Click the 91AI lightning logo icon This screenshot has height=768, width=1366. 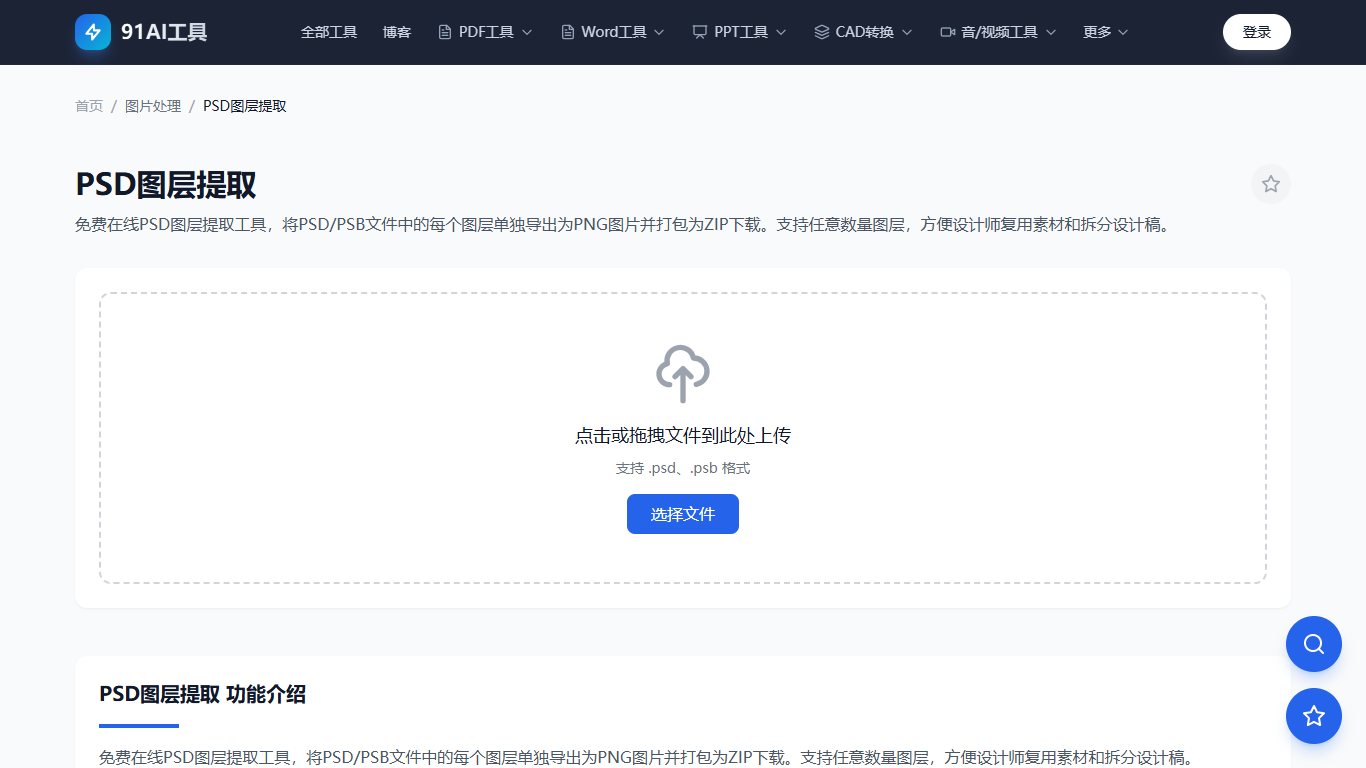pos(93,32)
